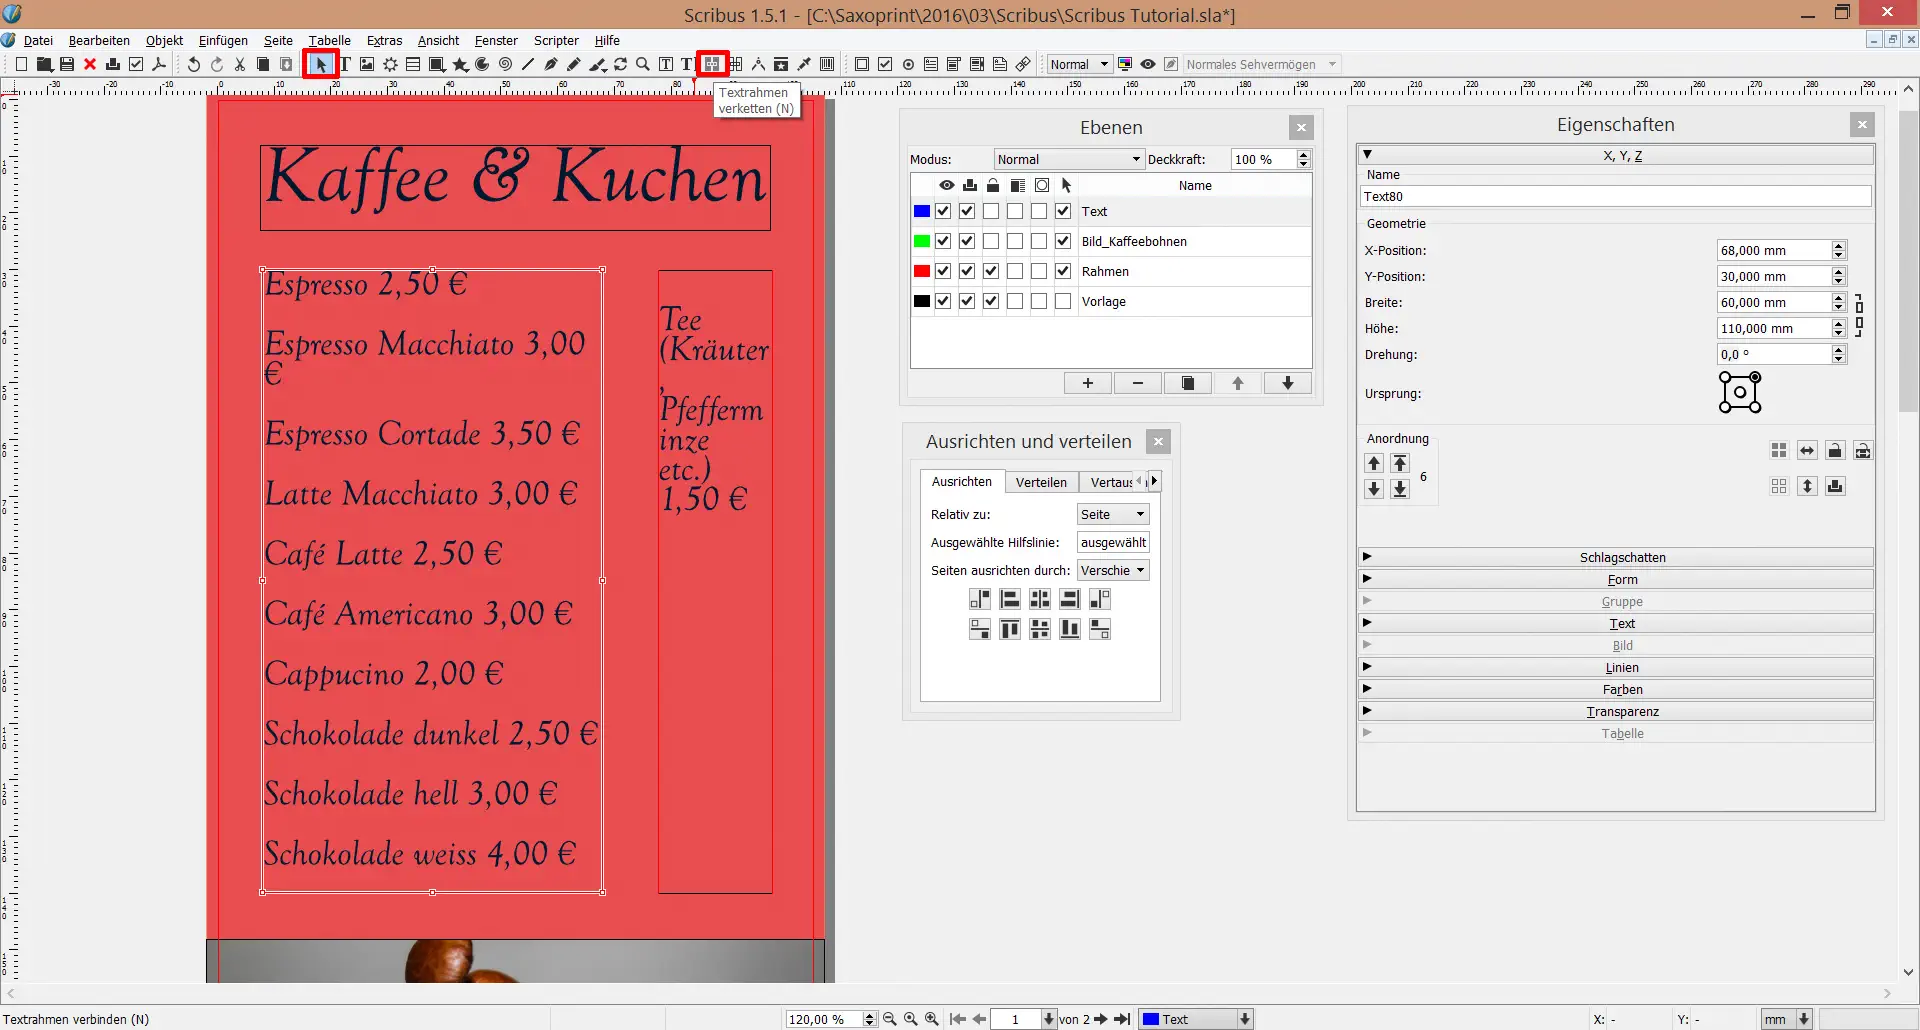
Task: Open the Measurements tool
Action: point(759,64)
